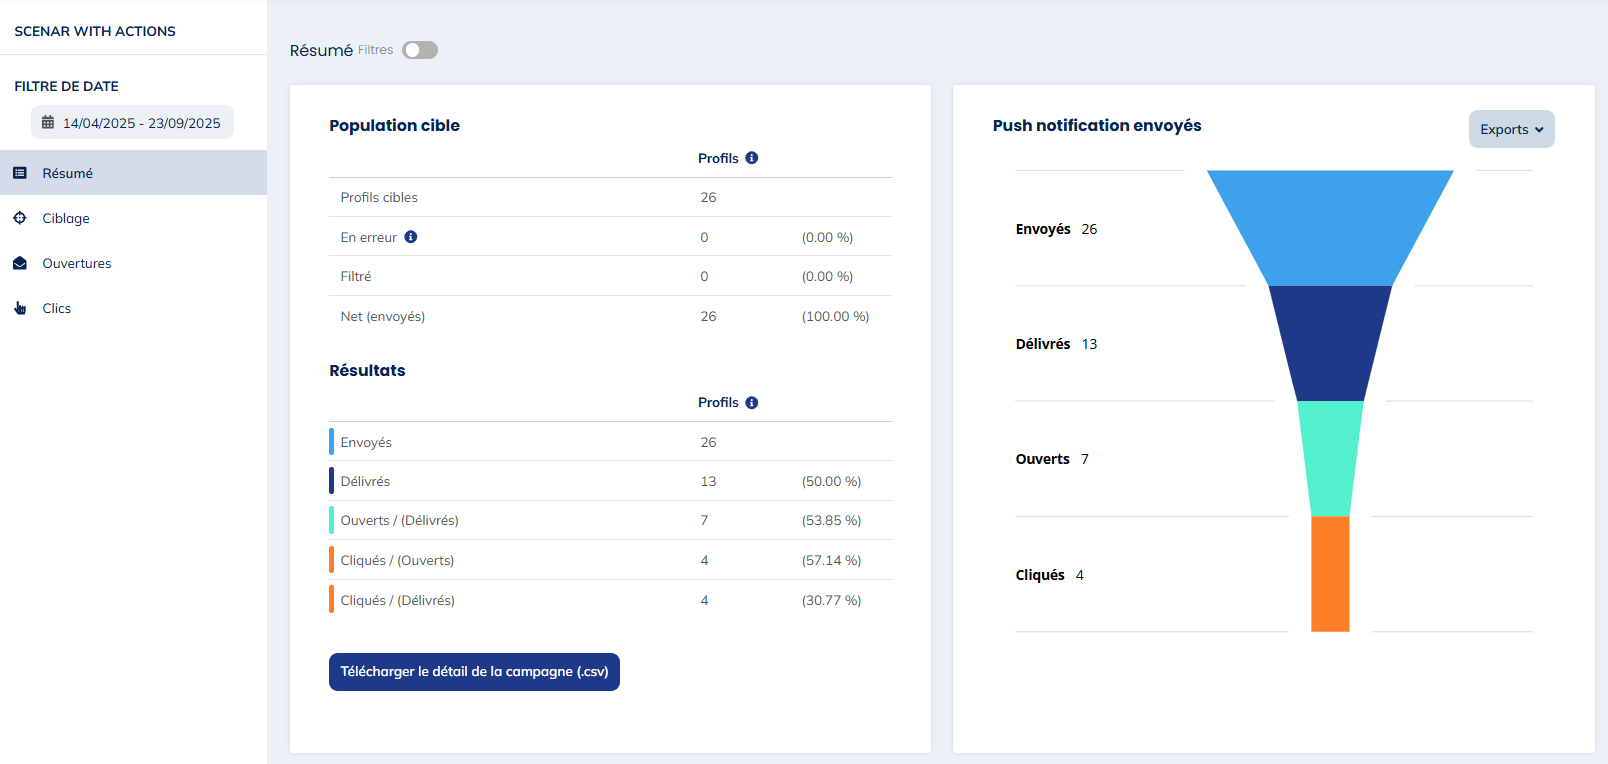Click the calendar icon in date filter
This screenshot has height=764, width=1608.
click(x=48, y=123)
